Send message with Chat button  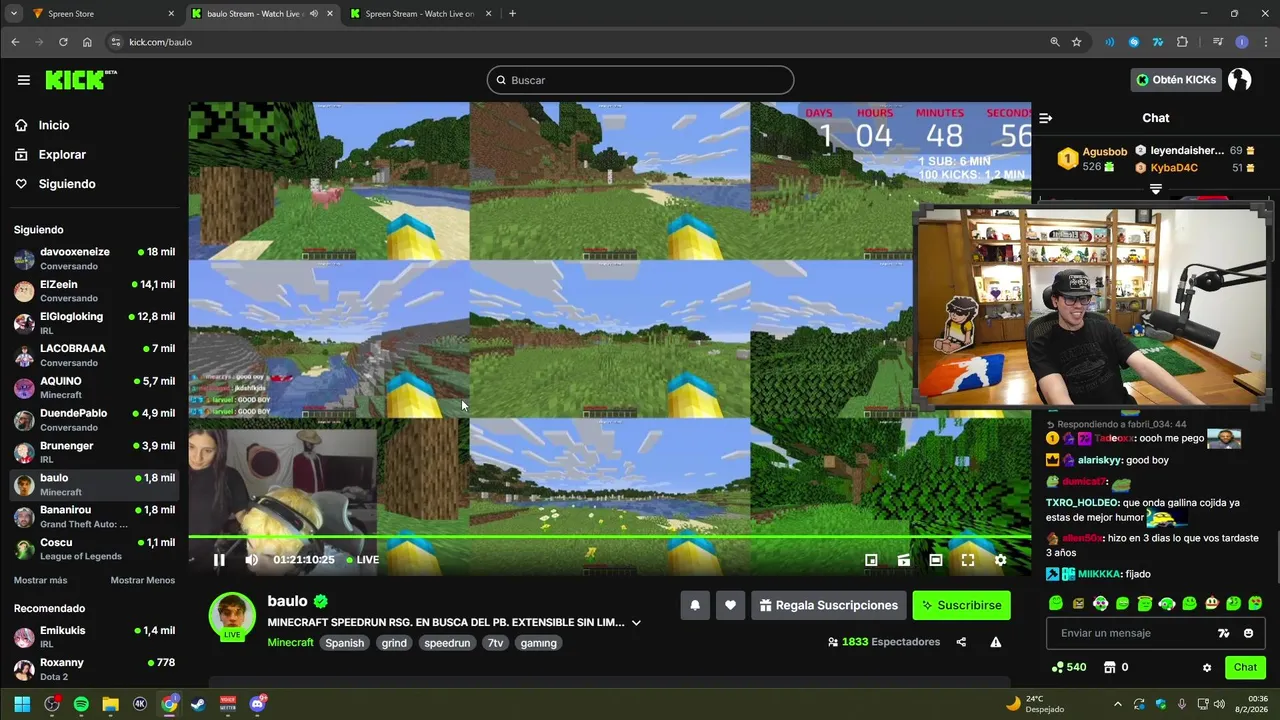tap(1245, 667)
